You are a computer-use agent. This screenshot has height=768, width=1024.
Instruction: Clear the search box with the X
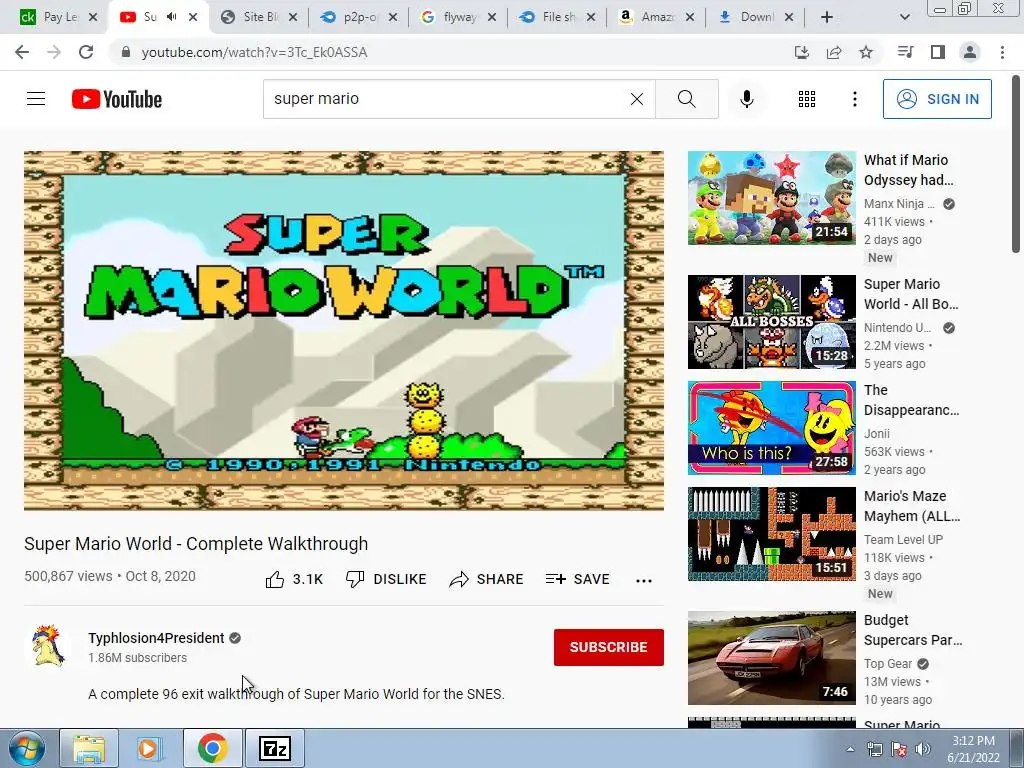[637, 99]
